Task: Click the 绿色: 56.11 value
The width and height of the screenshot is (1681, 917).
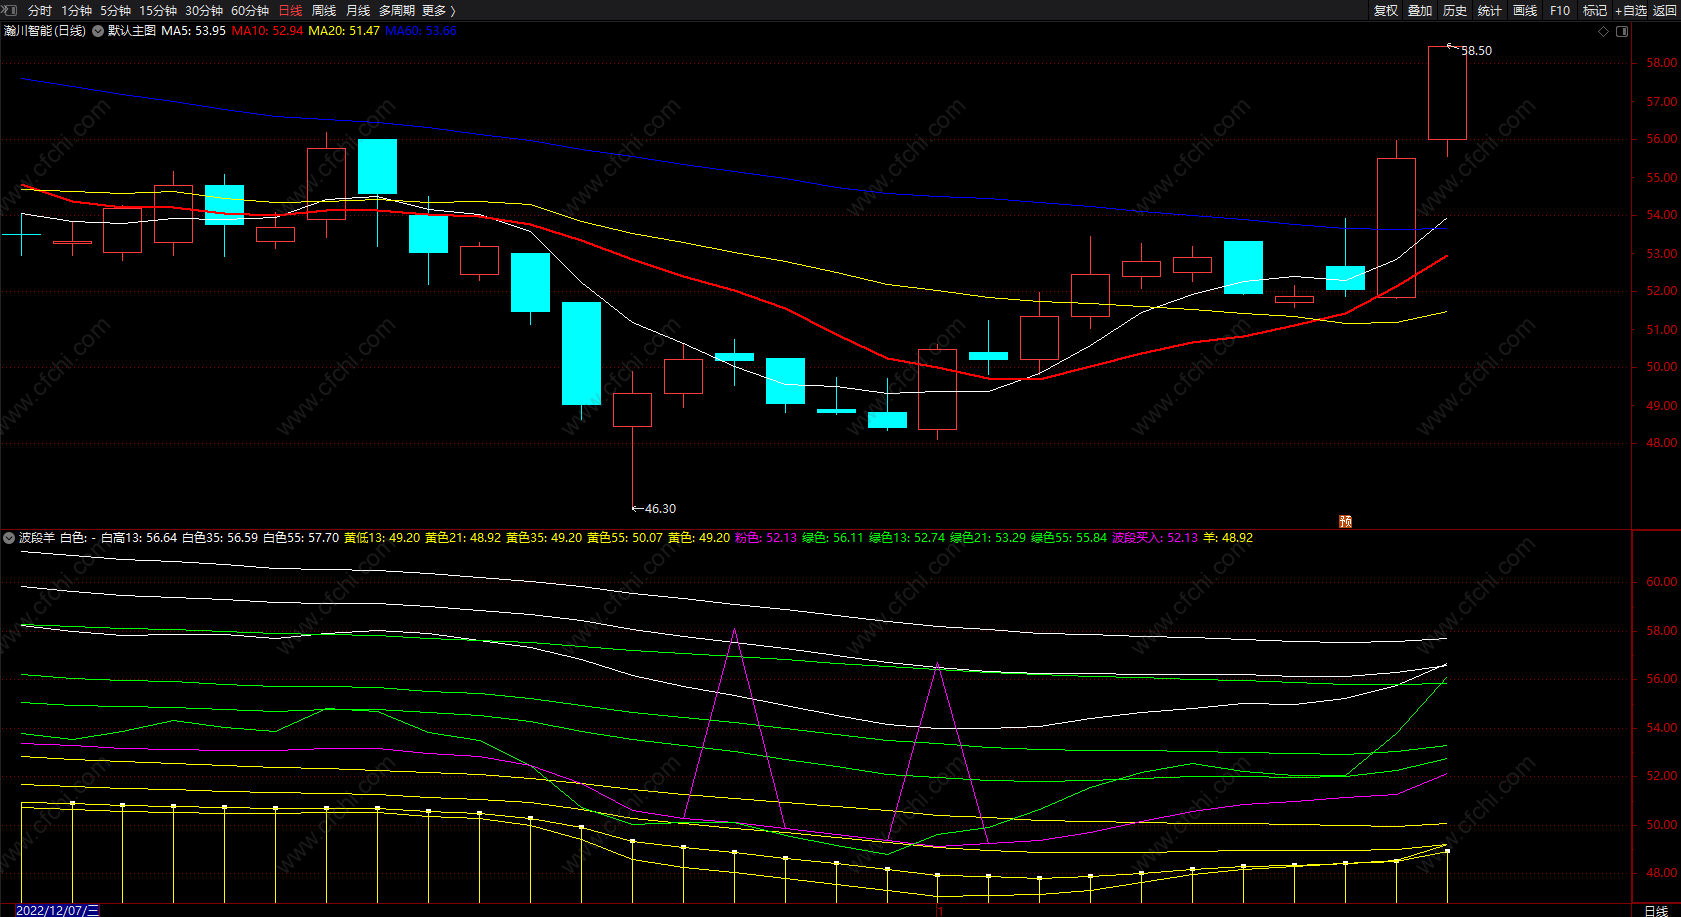Action: click(x=833, y=538)
